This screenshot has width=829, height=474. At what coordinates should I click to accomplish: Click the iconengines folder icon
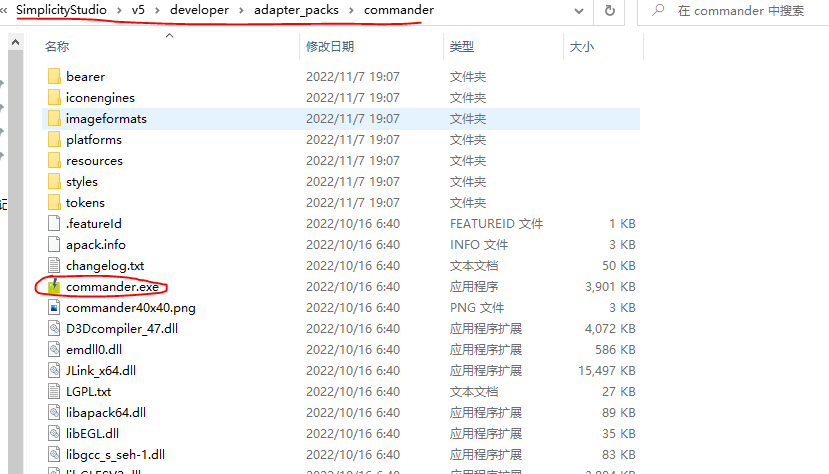pos(54,98)
